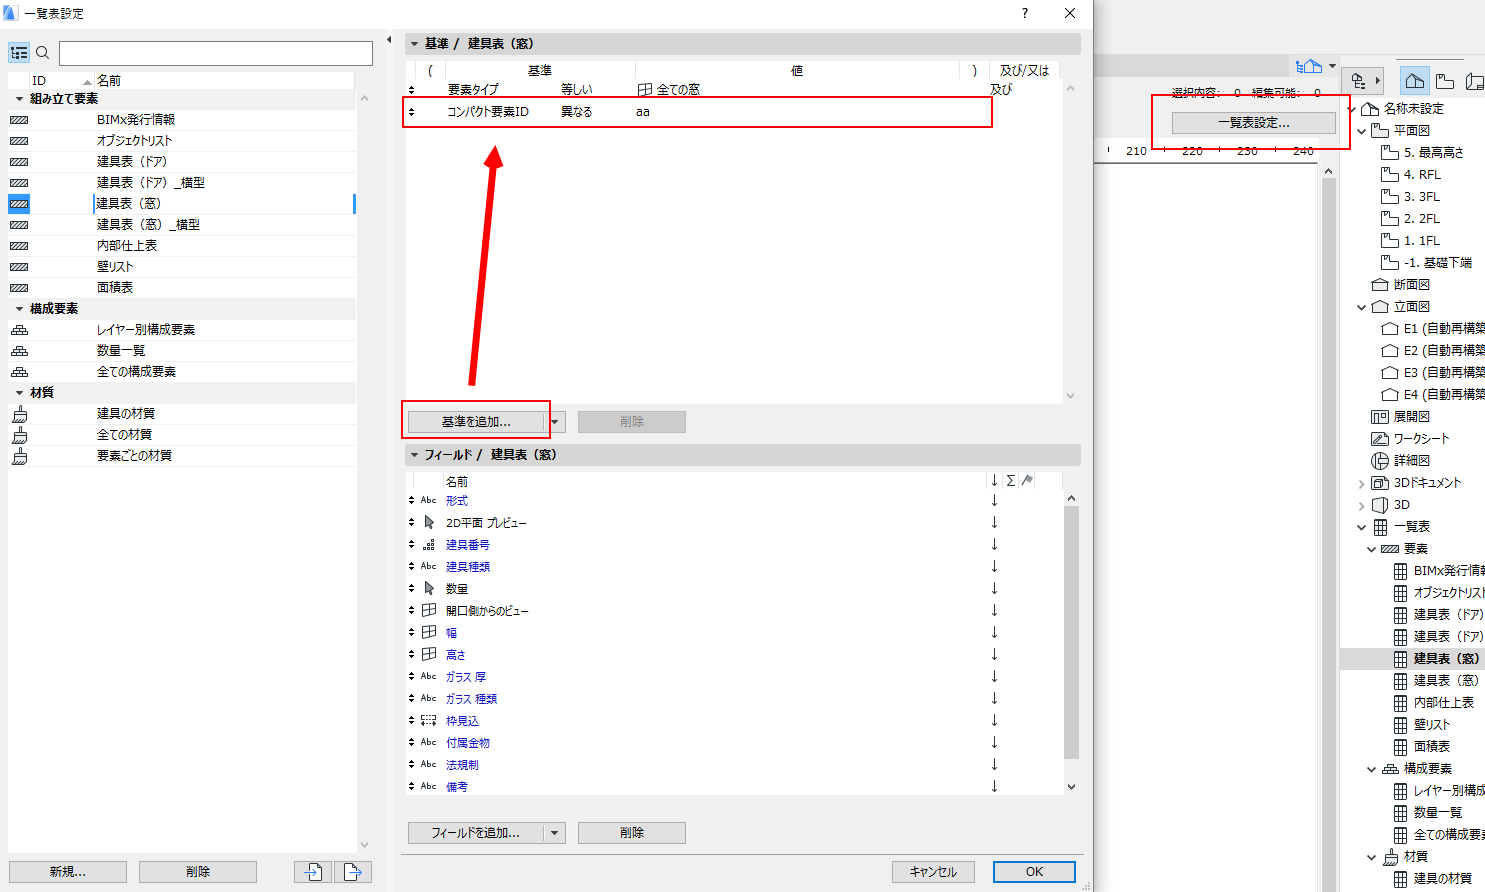Click the 一覧表設定... button
The height and width of the screenshot is (892, 1485).
point(1253,123)
